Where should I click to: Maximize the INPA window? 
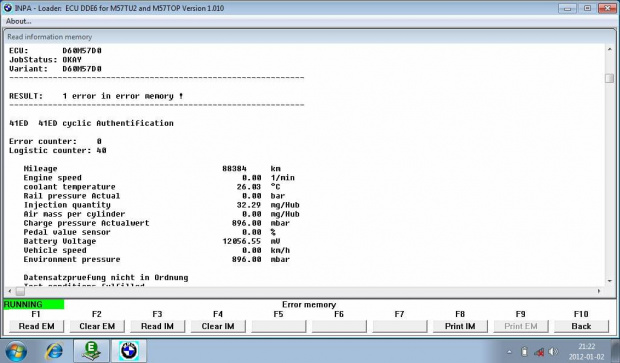pyautogui.click(x=587, y=8)
